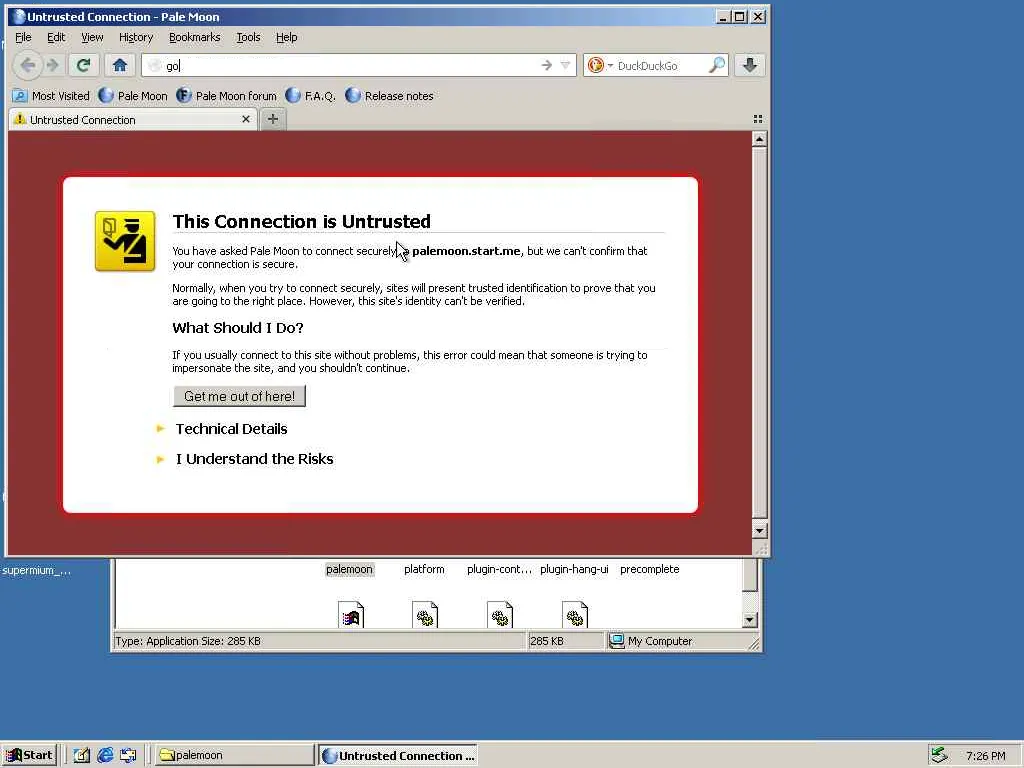Viewport: 1024px width, 768px height.
Task: Expand the Technical Details section
Action: pyautogui.click(x=231, y=429)
